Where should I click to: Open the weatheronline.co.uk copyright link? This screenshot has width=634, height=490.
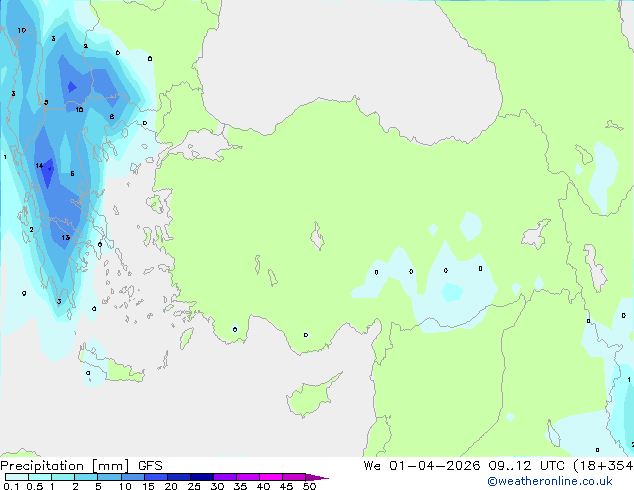coord(550,481)
